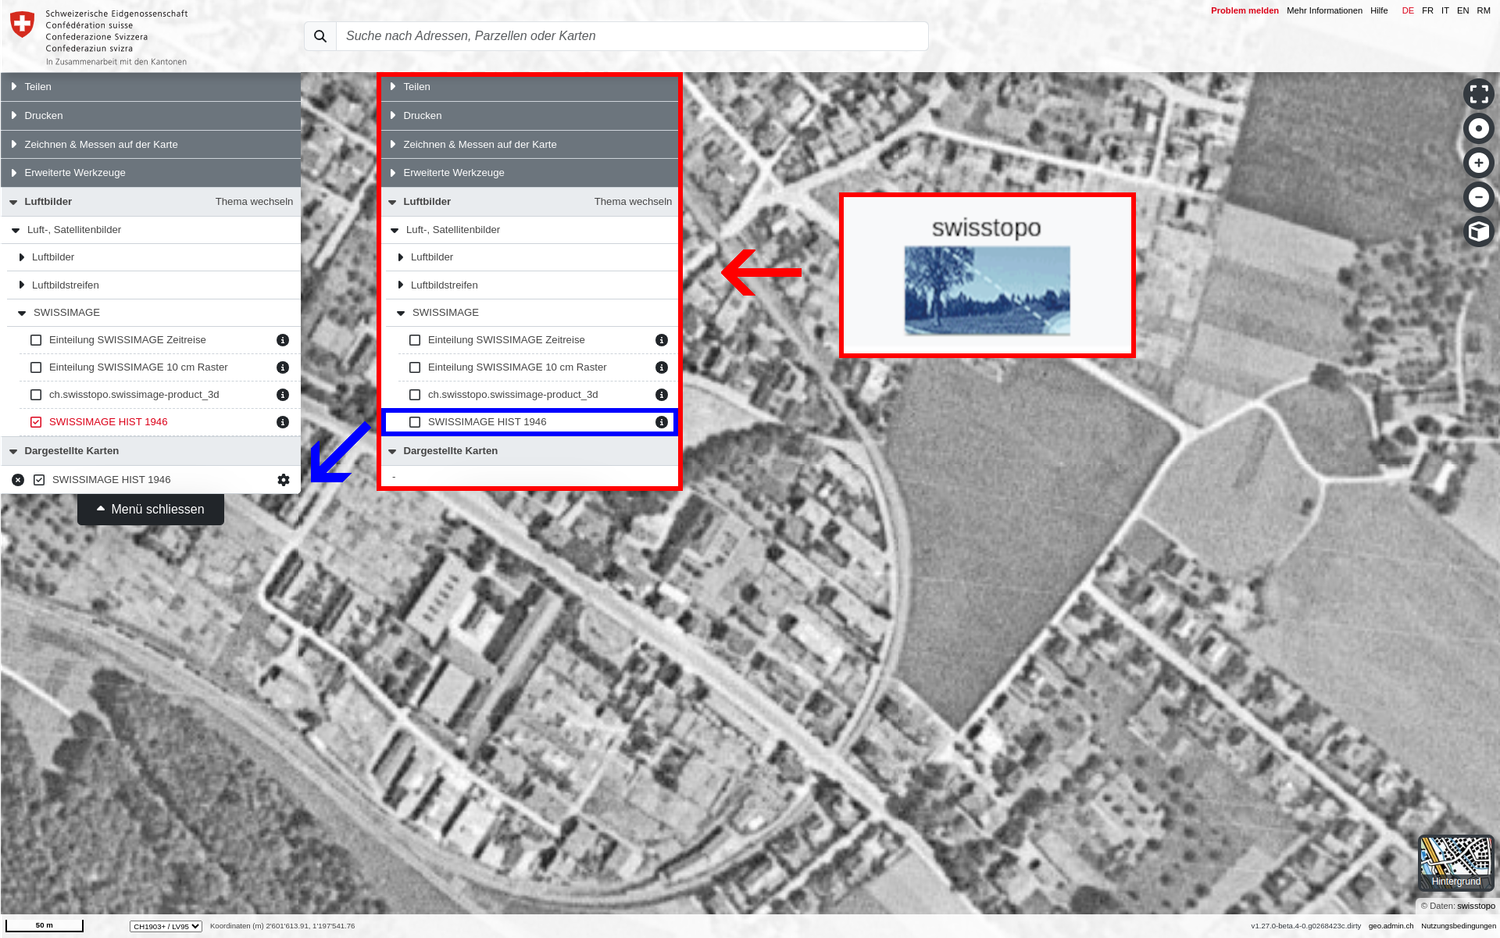Remove SWISSIMAGE HIST 1946 layer with X icon
Screen dimensions: 1500x938
(x=18, y=480)
